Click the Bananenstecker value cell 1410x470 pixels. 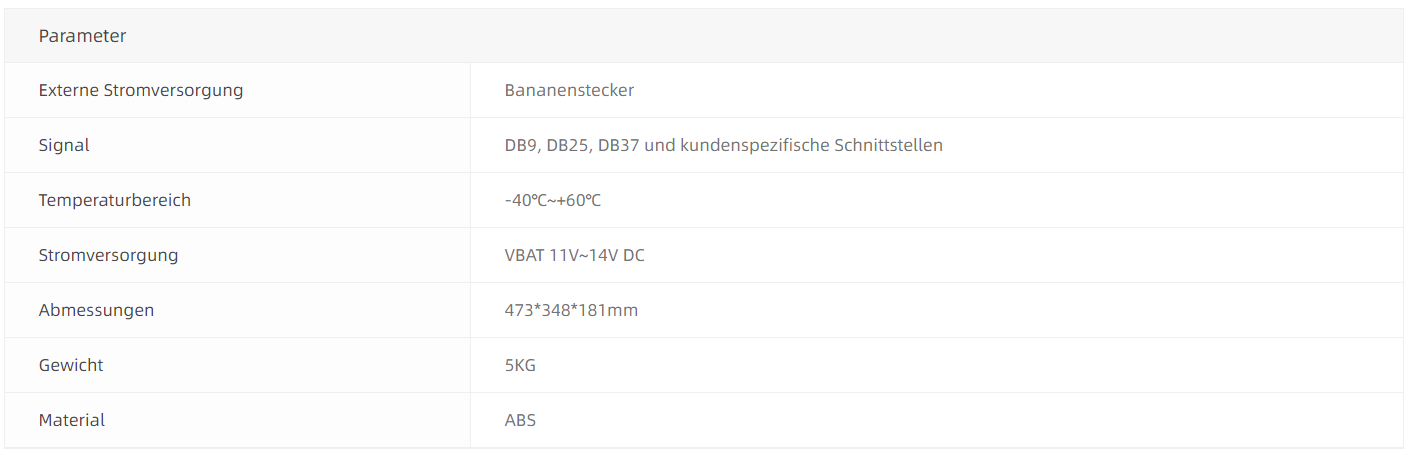tap(569, 90)
